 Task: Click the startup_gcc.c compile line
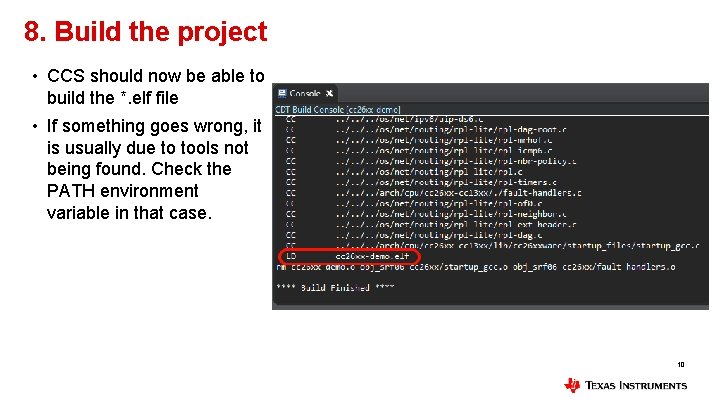(x=492, y=246)
